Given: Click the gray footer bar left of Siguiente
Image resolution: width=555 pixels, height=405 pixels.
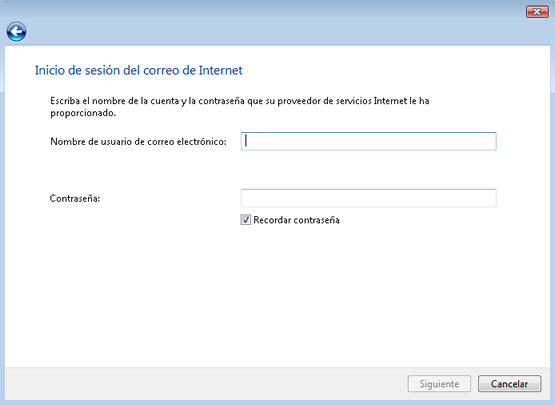Looking at the screenshot, I should point(205,384).
